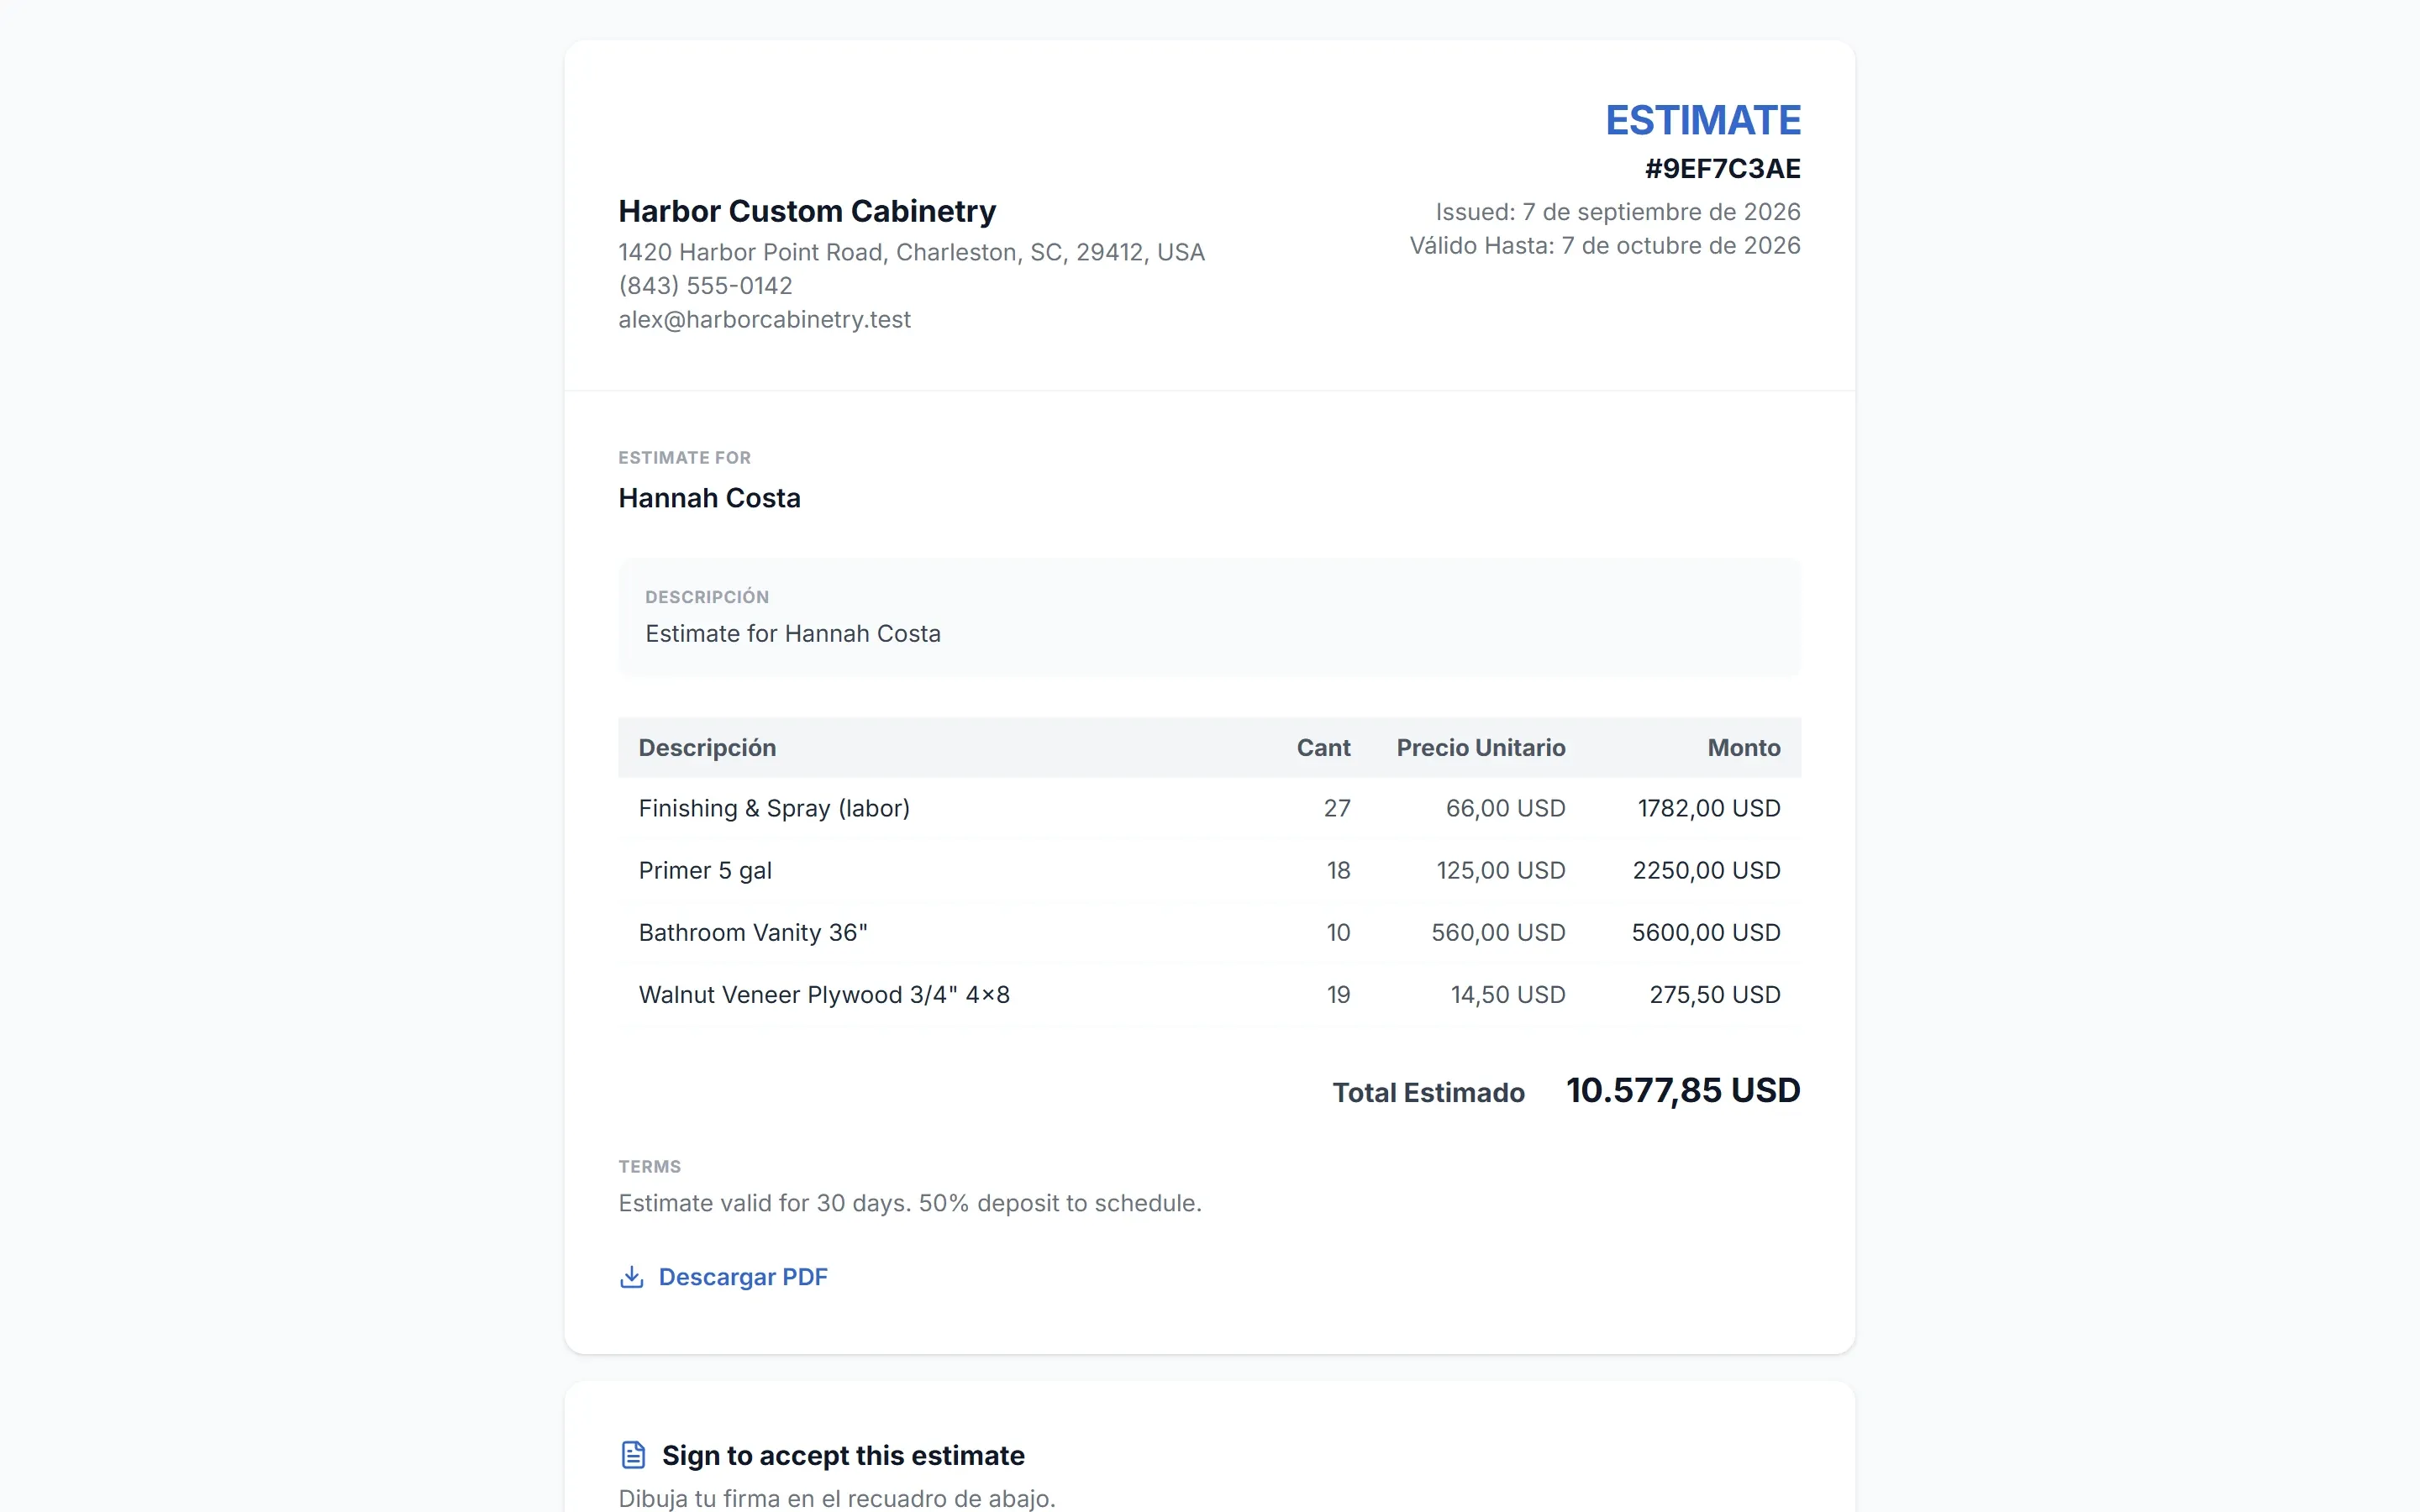
Task: Click unit price 560,00 USD
Action: 1498,933
